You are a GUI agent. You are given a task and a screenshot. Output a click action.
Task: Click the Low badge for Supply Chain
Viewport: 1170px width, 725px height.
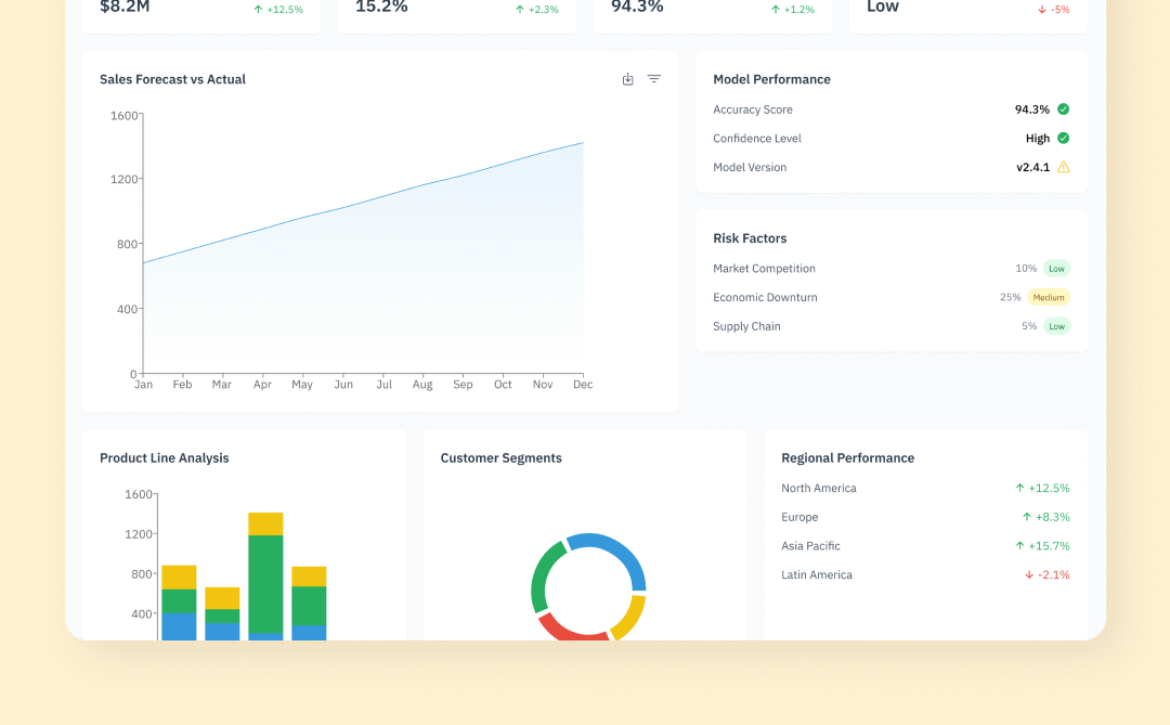point(1056,326)
